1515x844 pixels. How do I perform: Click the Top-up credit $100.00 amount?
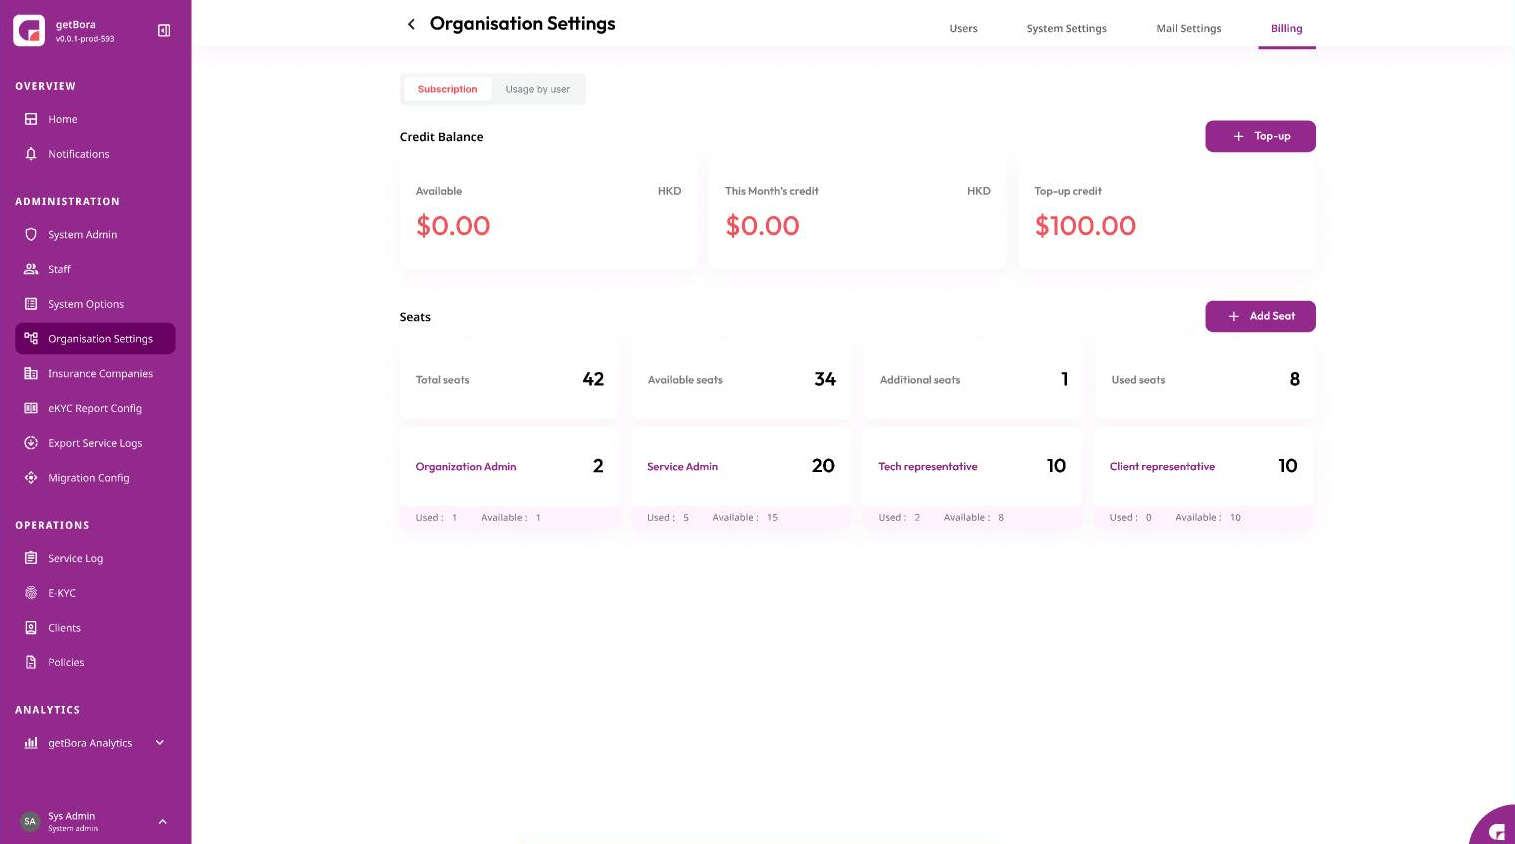(1085, 226)
